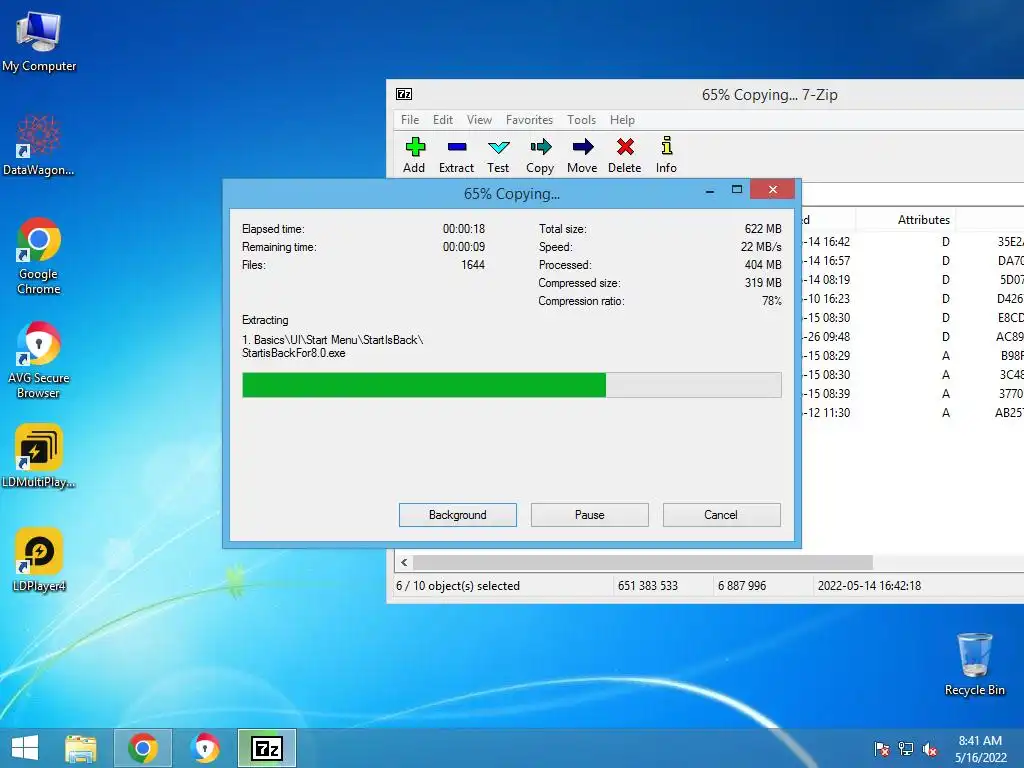Click the 78% compression ratio value
1024x768 pixels.
772,301
